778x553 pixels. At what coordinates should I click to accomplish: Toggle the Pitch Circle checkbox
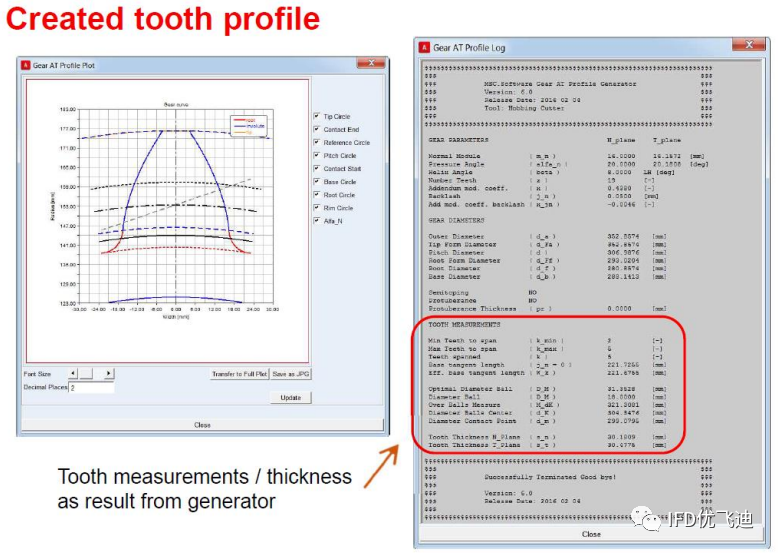point(317,155)
